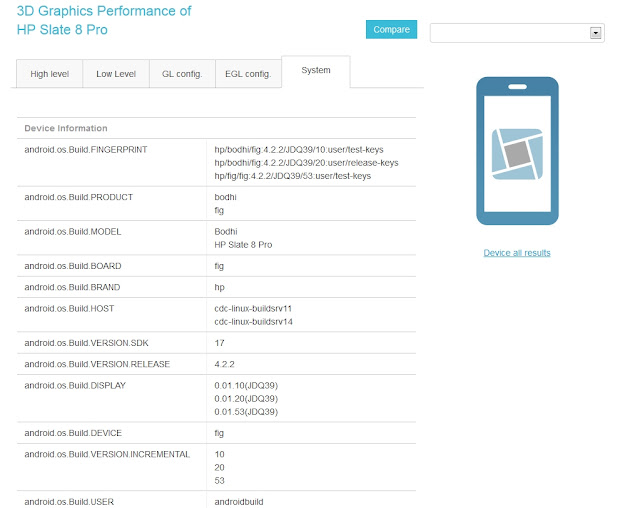The width and height of the screenshot is (640, 508).
Task: Click the phone device image
Action: click(517, 151)
